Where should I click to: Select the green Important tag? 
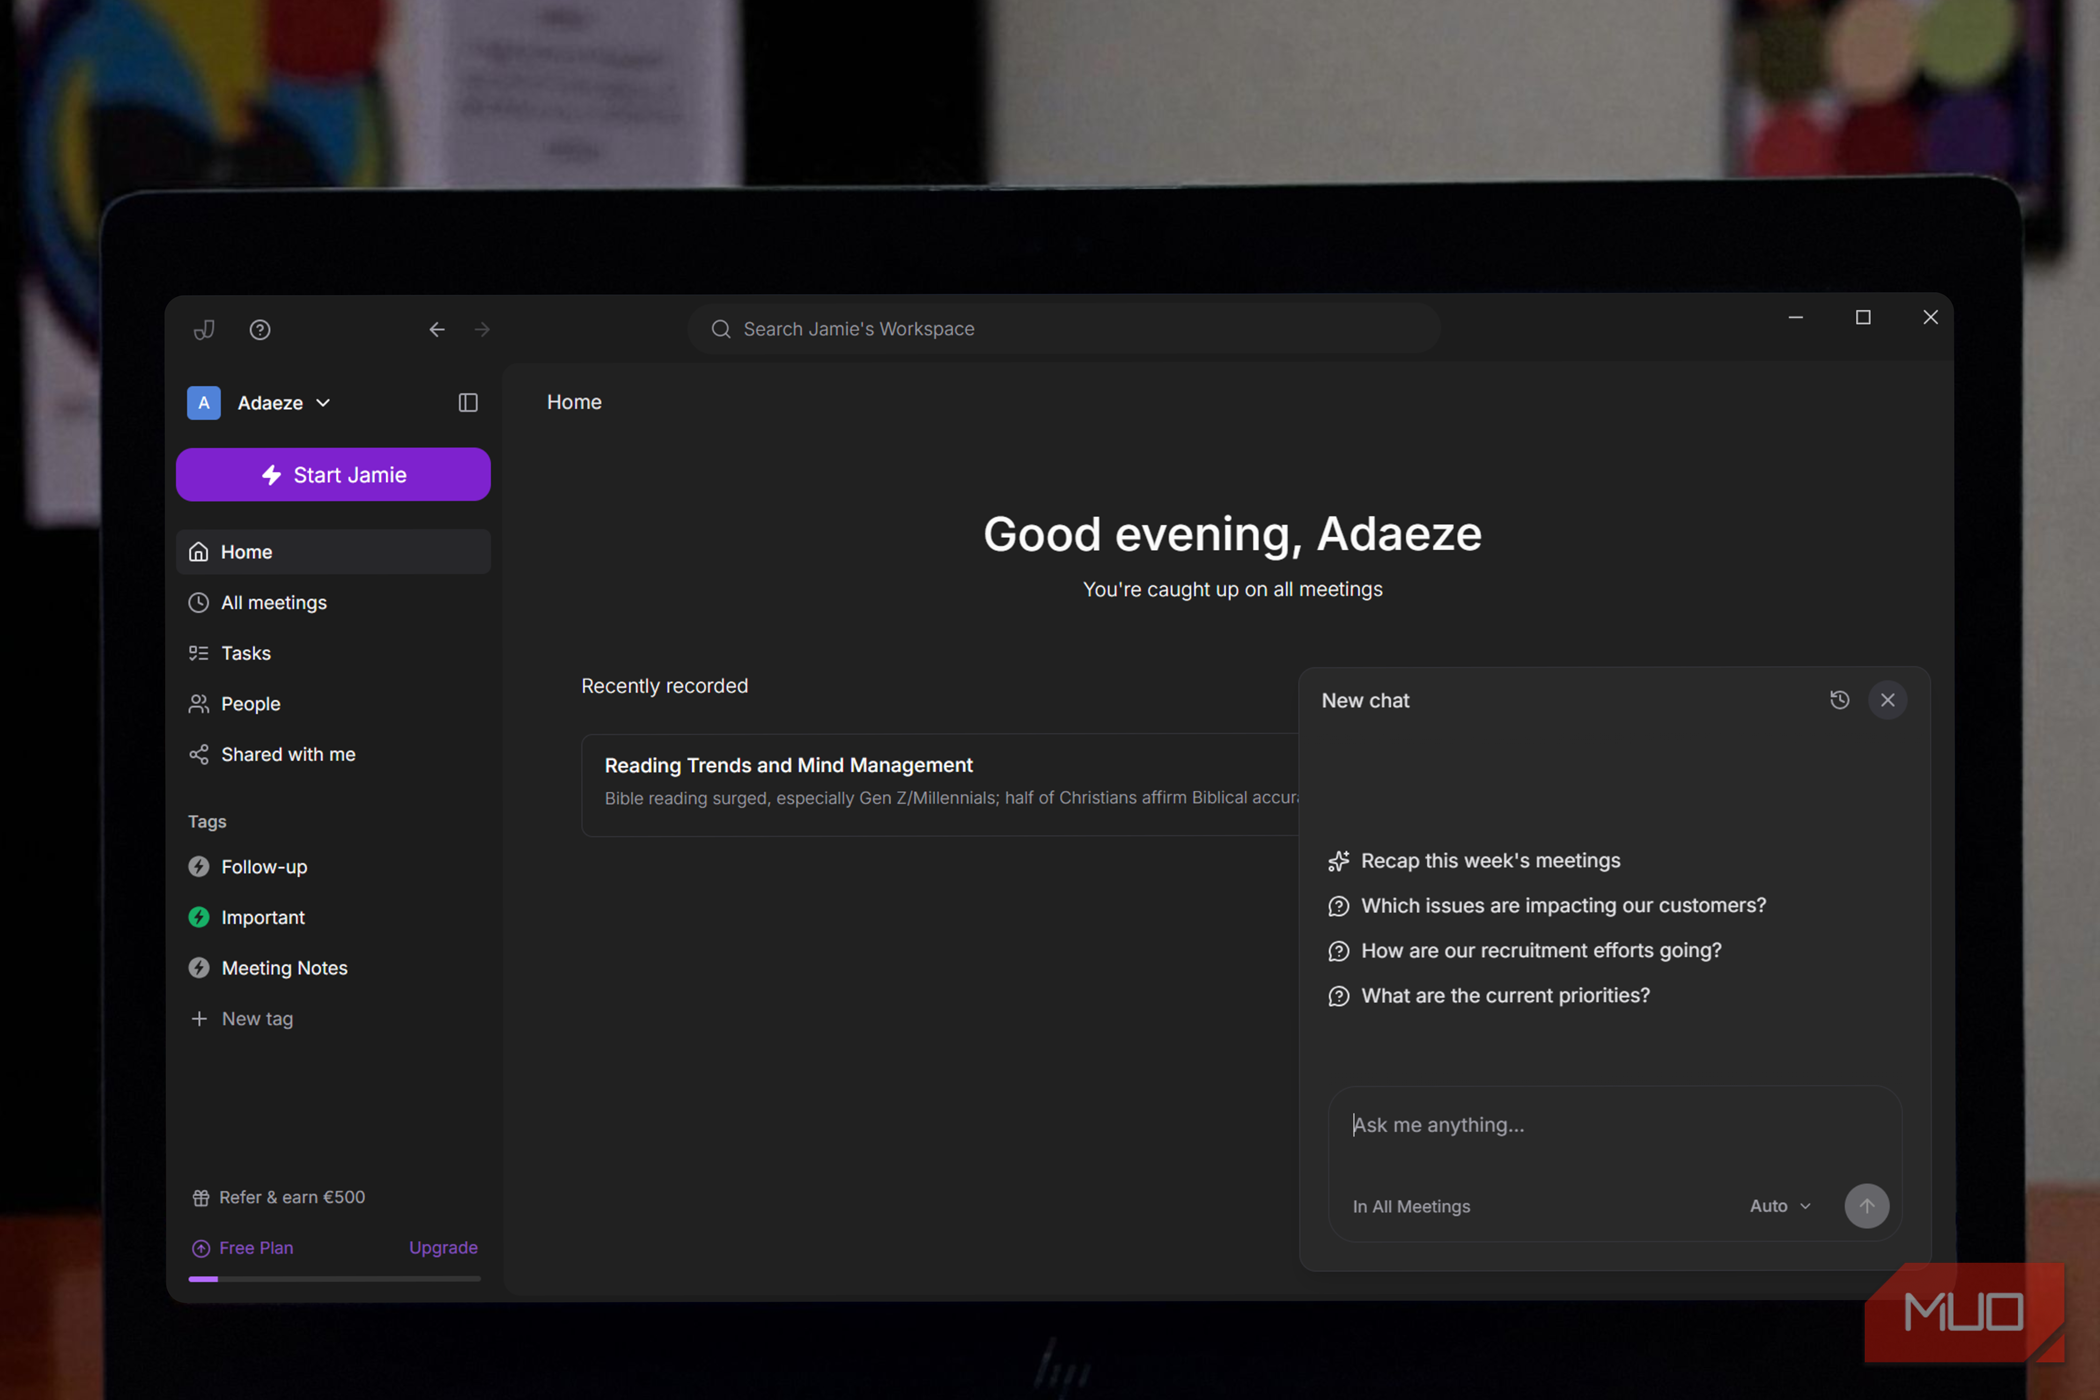pyautogui.click(x=262, y=917)
